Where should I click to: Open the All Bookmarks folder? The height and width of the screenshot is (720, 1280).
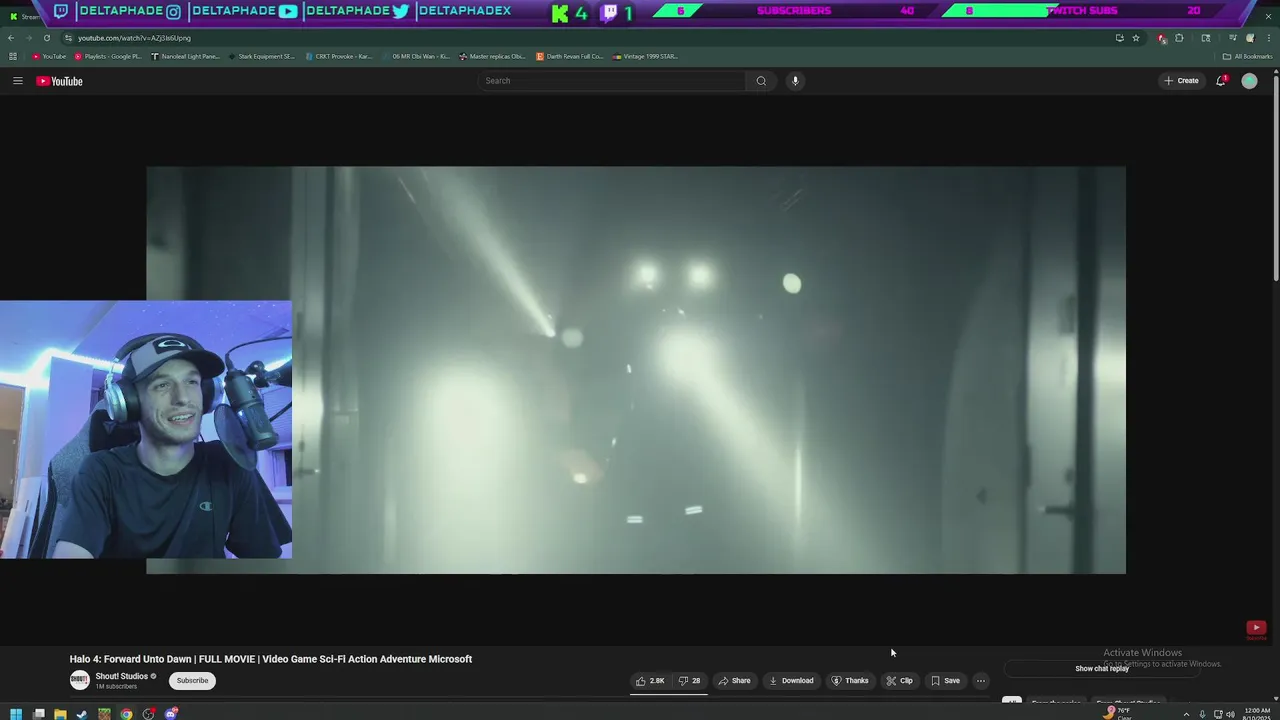click(x=1248, y=56)
